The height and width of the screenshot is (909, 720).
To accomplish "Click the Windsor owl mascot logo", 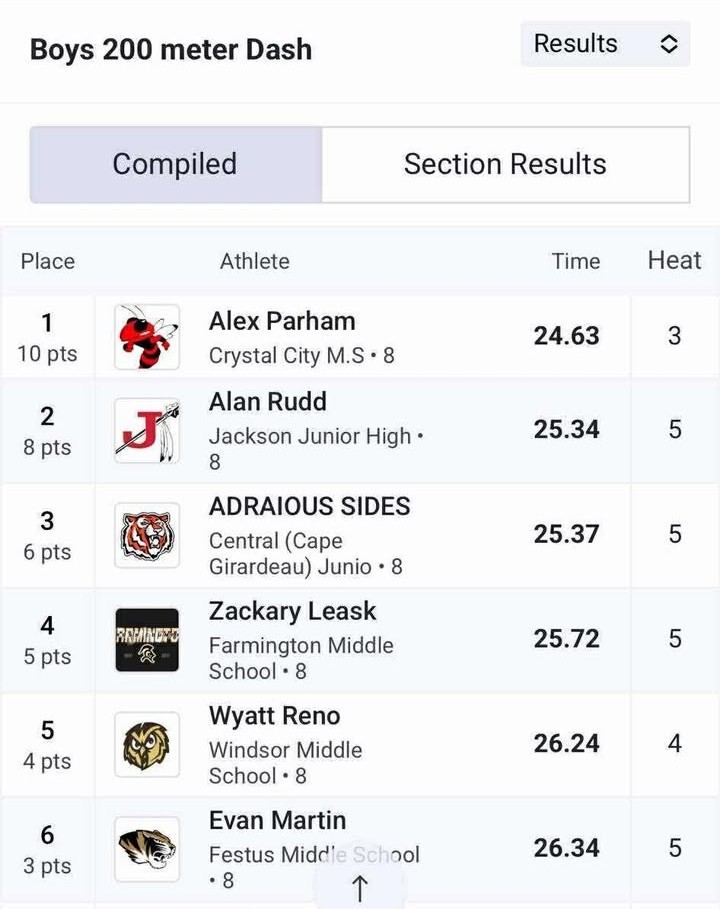I will click(147, 744).
